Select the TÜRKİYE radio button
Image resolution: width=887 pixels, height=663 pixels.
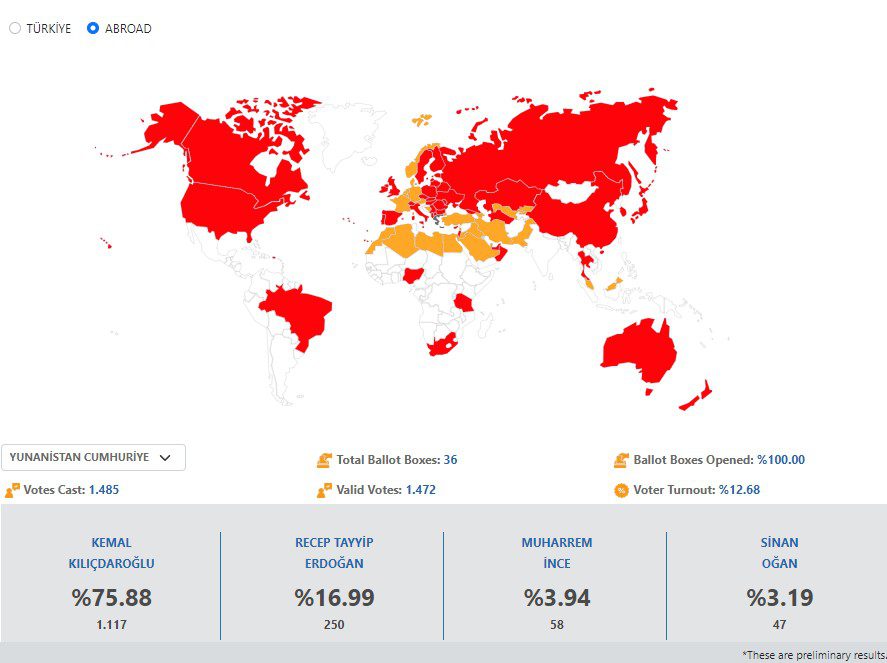click(x=15, y=28)
